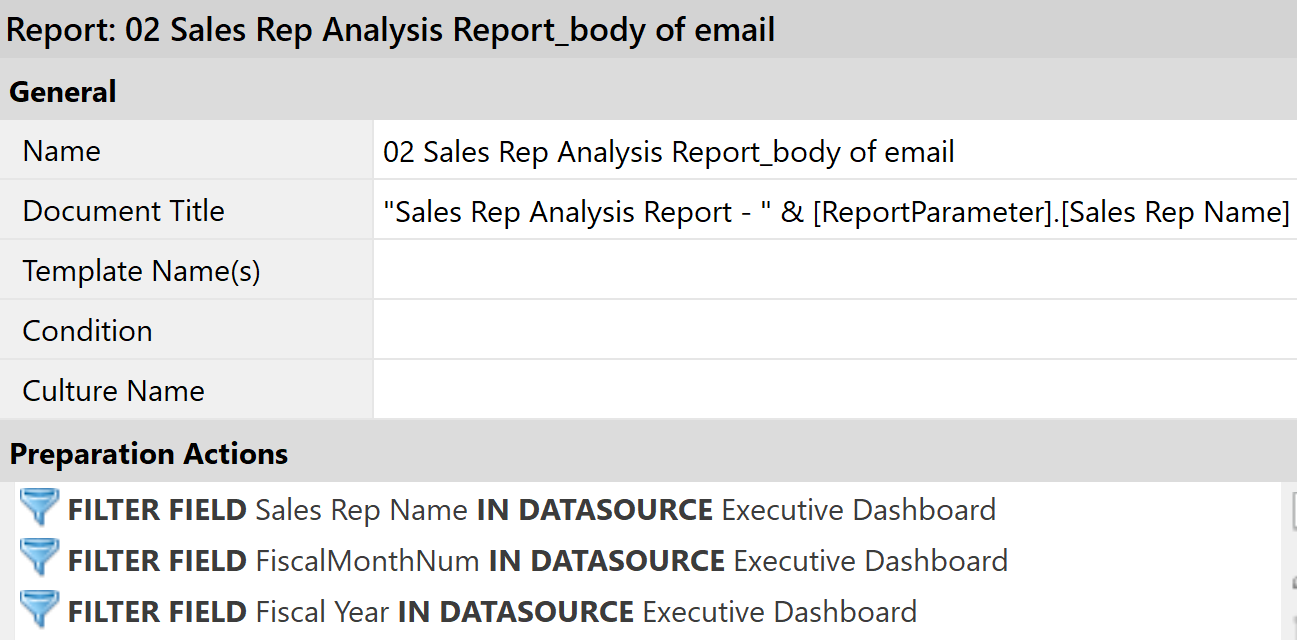Select the Culture Name property label
The image size is (1297, 640).
(x=113, y=391)
